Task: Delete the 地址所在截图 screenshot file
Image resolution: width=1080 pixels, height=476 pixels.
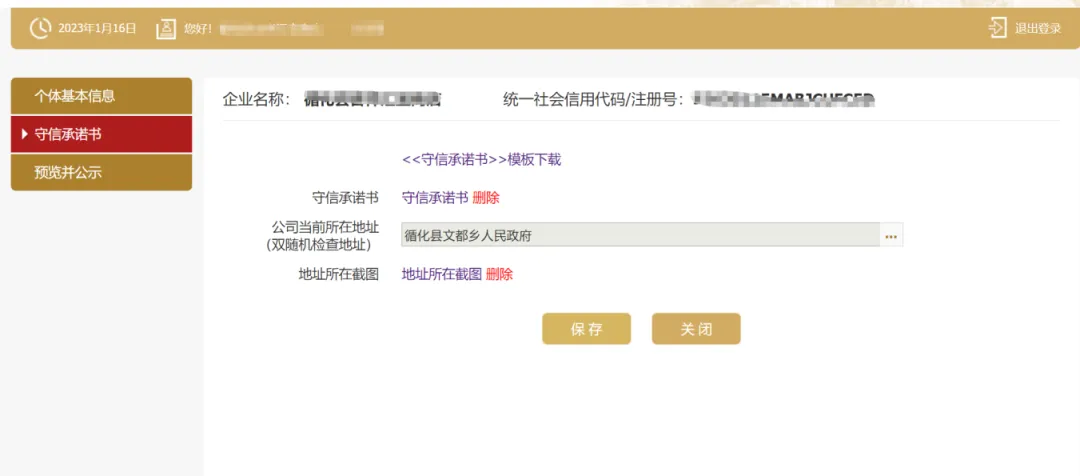Action: 499,274
